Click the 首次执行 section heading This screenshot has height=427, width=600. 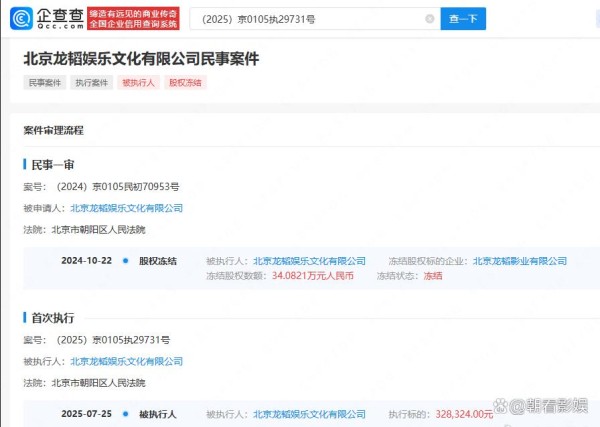tap(52, 318)
